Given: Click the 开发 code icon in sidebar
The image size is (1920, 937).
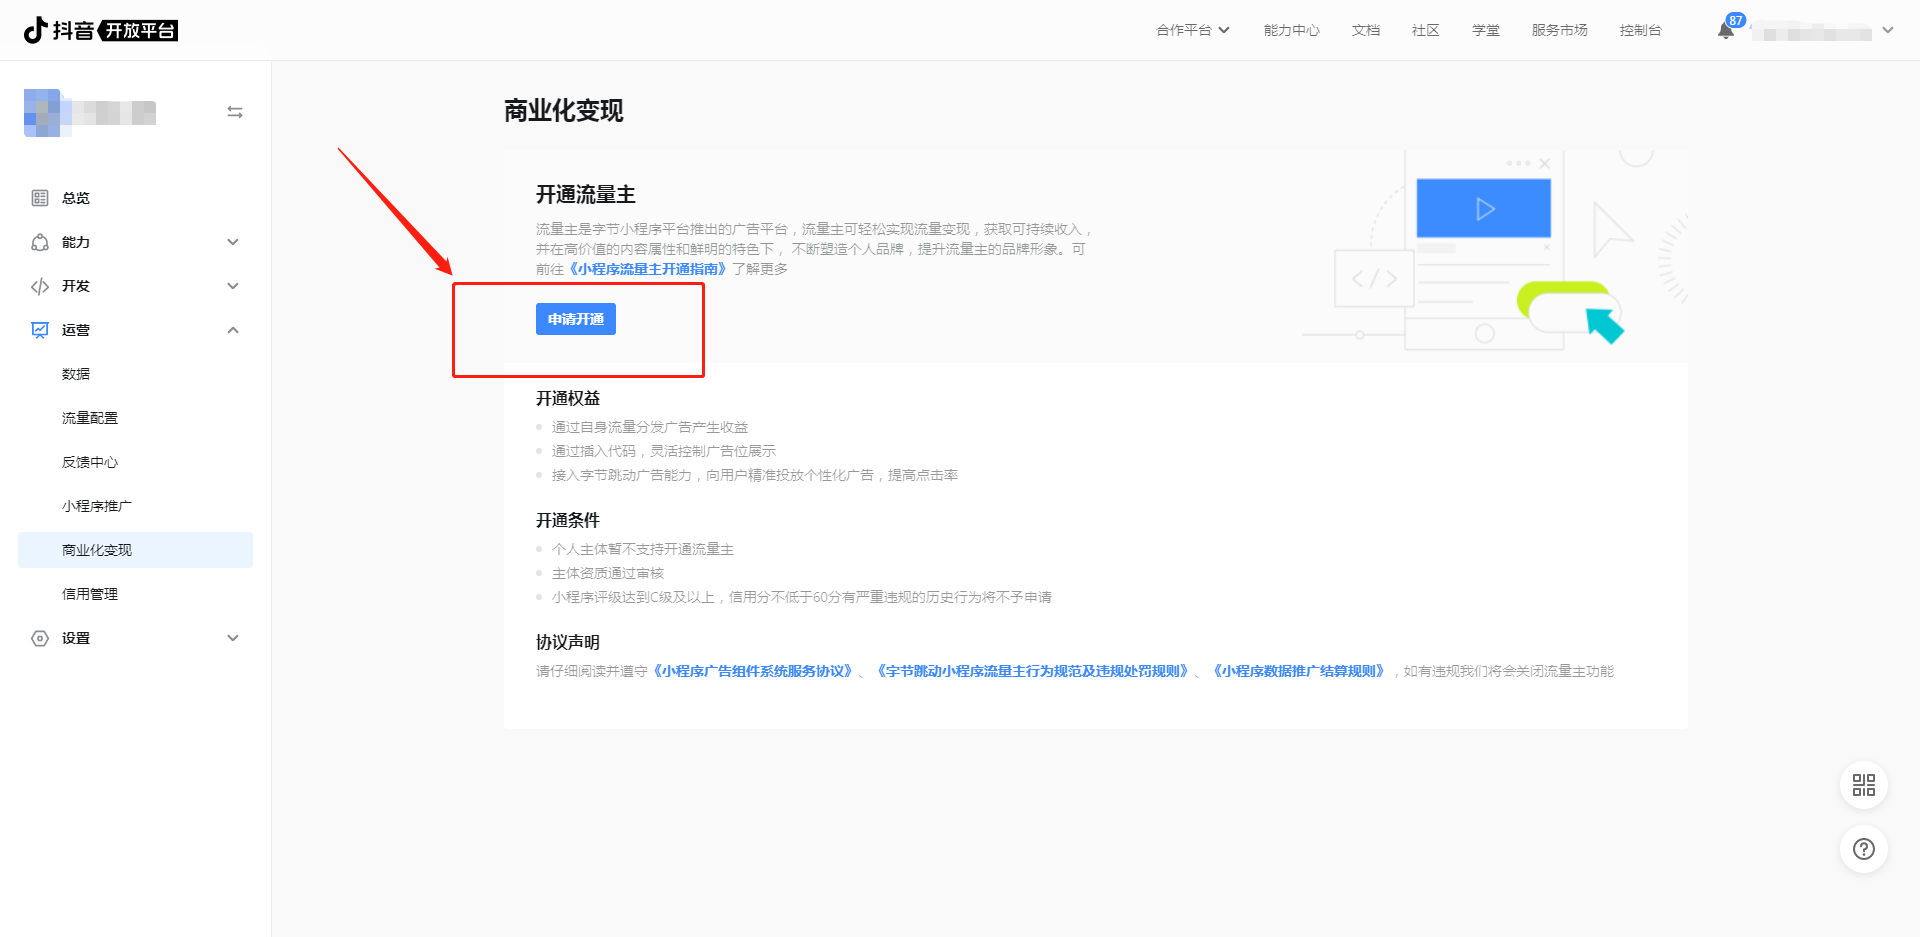Looking at the screenshot, I should click(40, 286).
